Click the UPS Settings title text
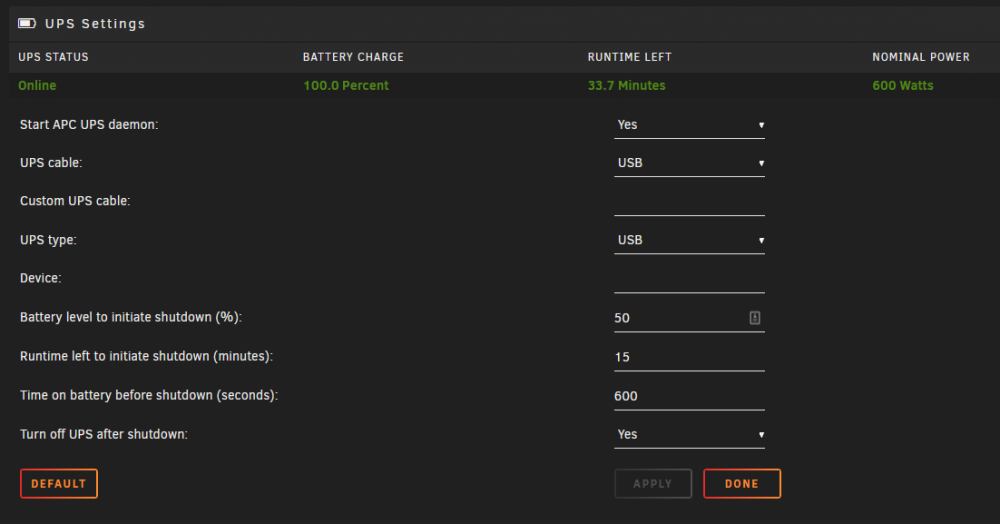The height and width of the screenshot is (524, 1000). (x=95, y=24)
